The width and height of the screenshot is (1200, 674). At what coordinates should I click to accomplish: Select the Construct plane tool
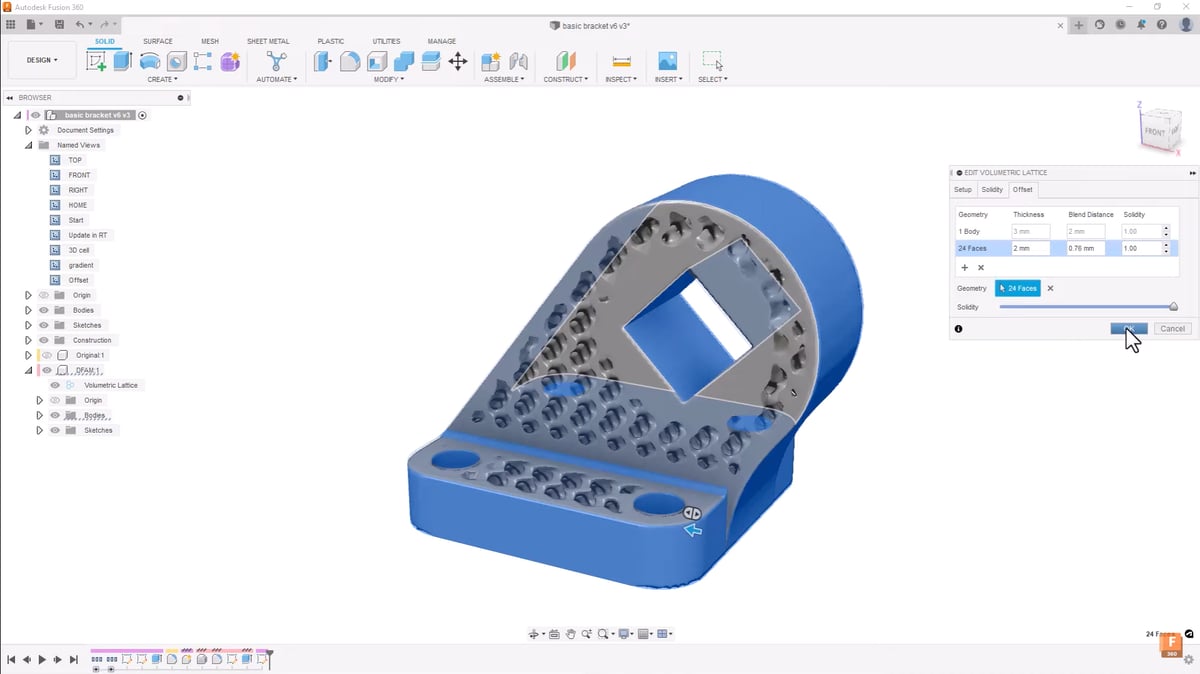coord(566,62)
